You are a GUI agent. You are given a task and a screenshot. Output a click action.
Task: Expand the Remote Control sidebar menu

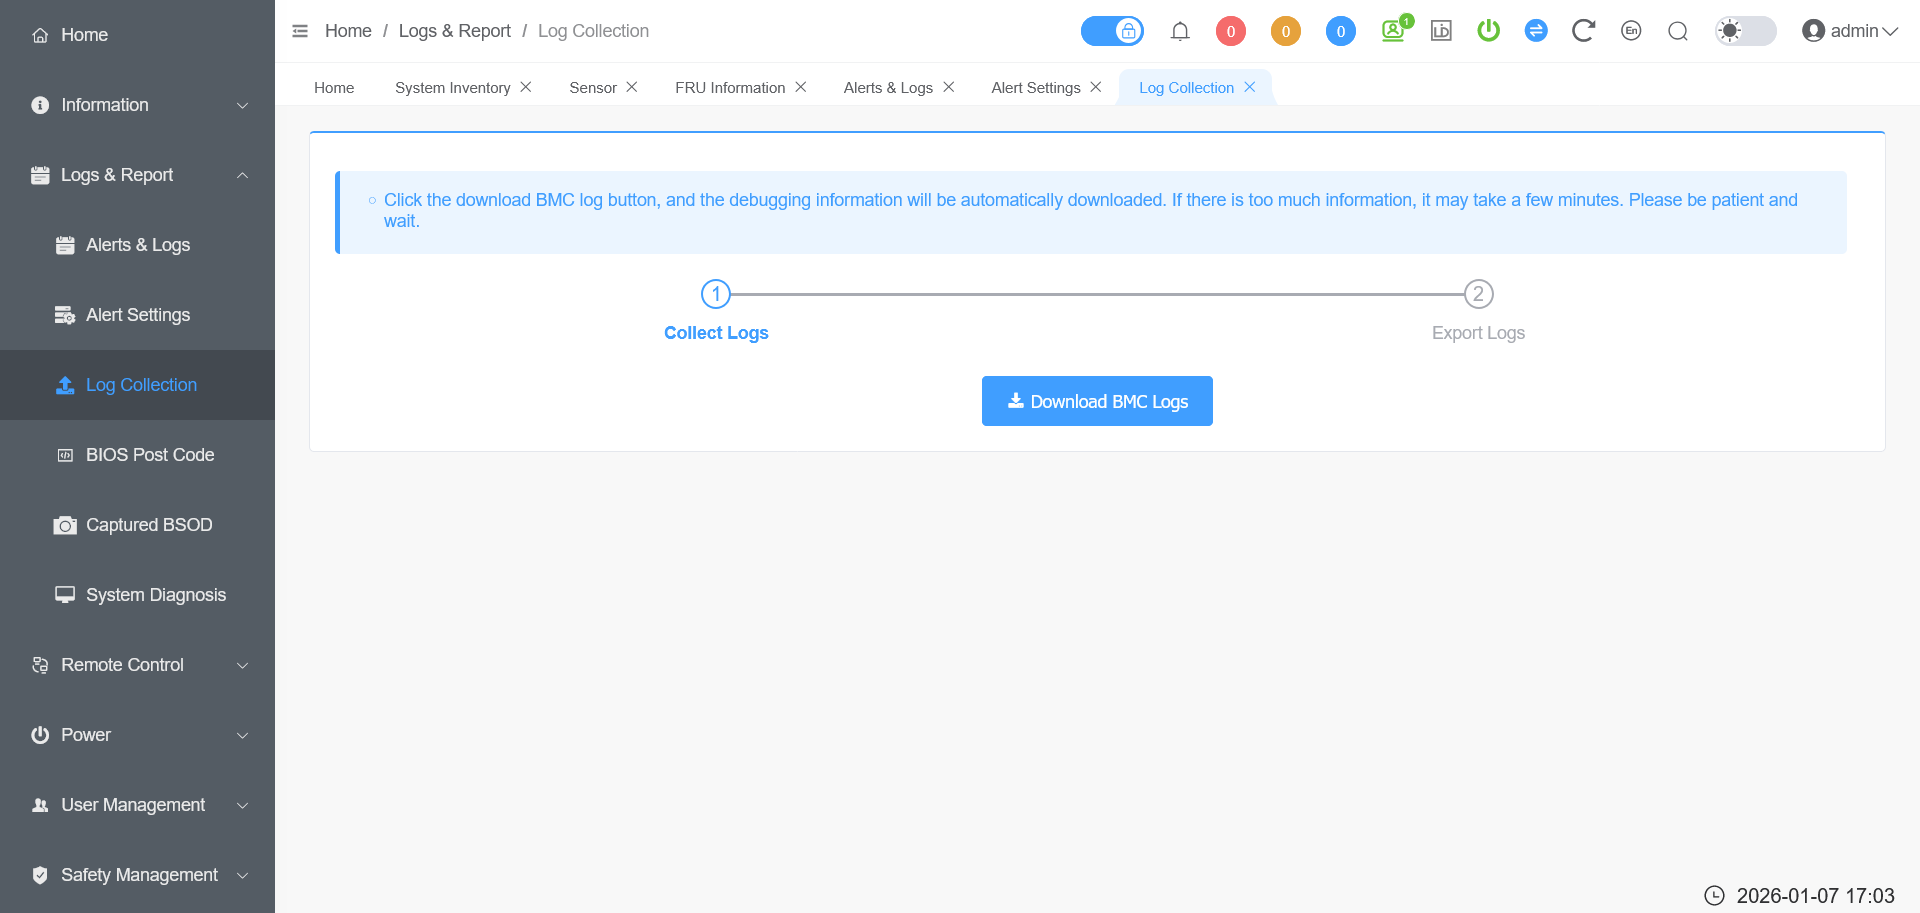point(138,665)
